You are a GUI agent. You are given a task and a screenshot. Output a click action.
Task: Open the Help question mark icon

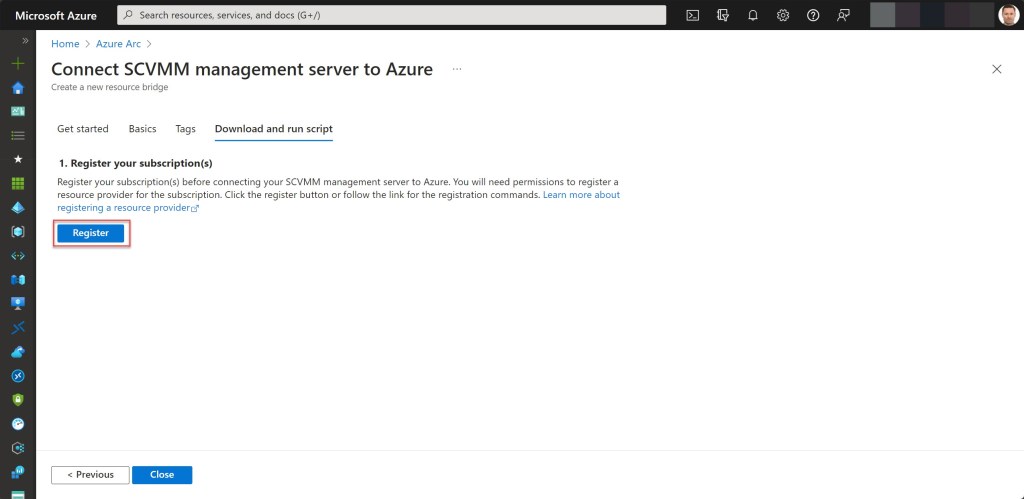[x=813, y=15]
